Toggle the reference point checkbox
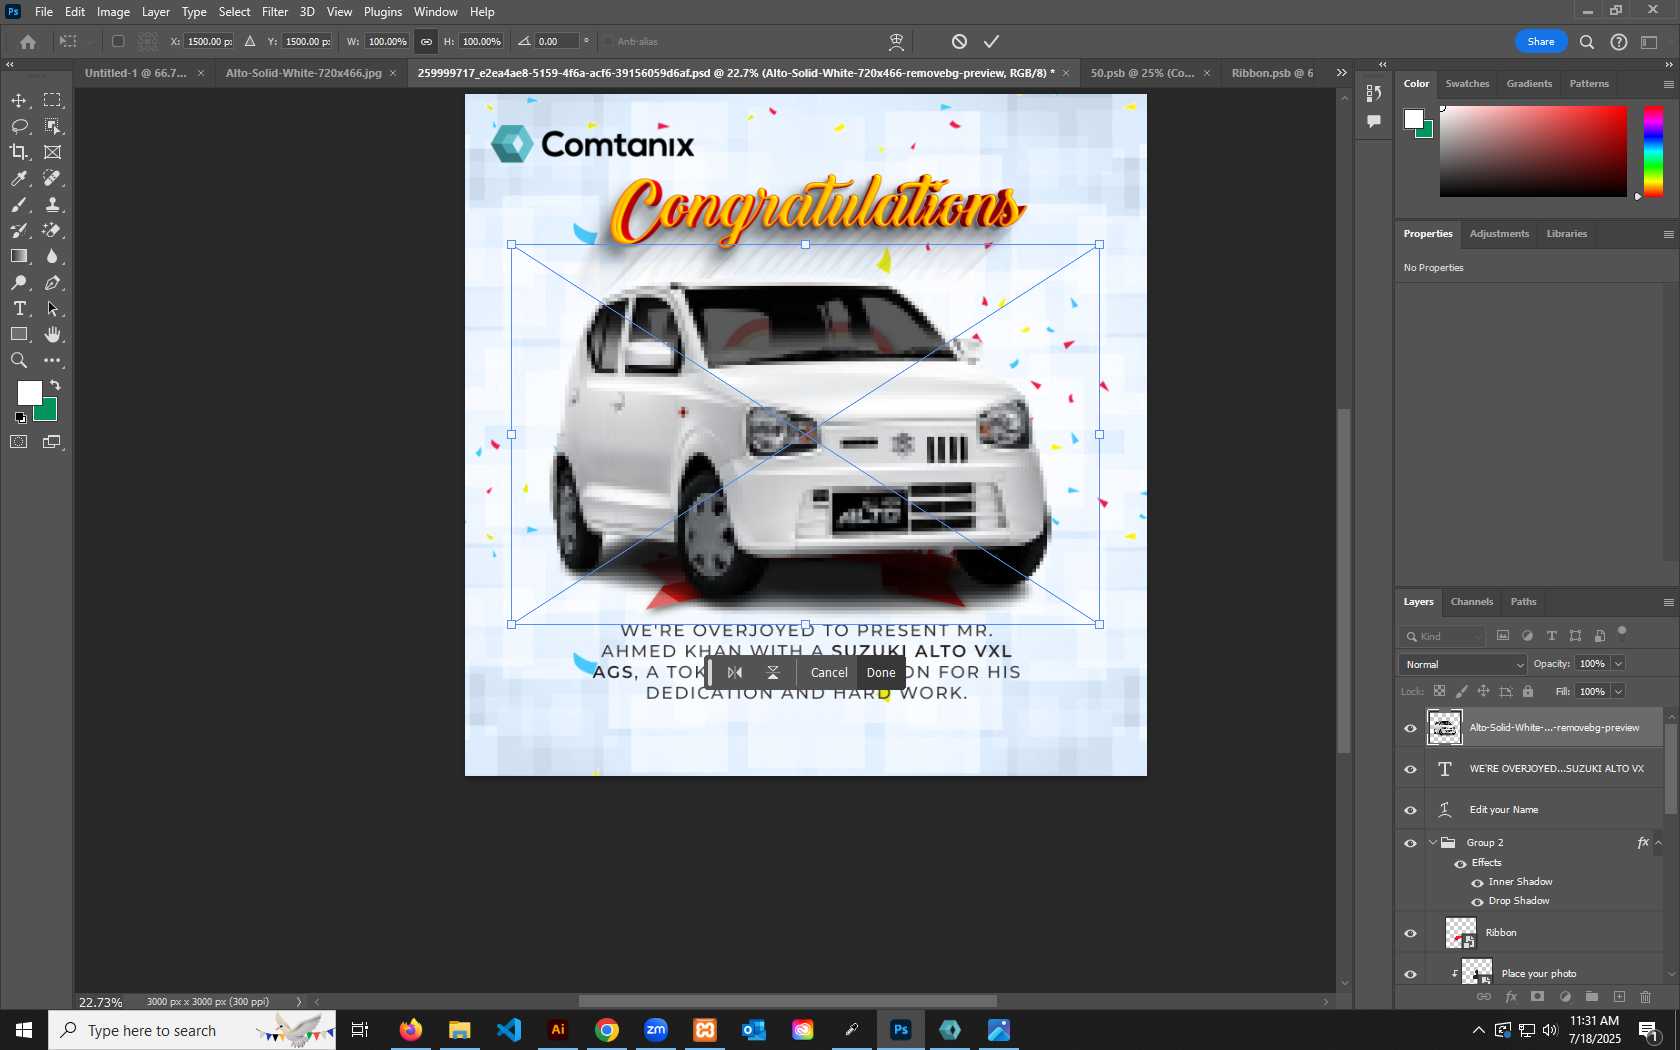 (x=118, y=42)
